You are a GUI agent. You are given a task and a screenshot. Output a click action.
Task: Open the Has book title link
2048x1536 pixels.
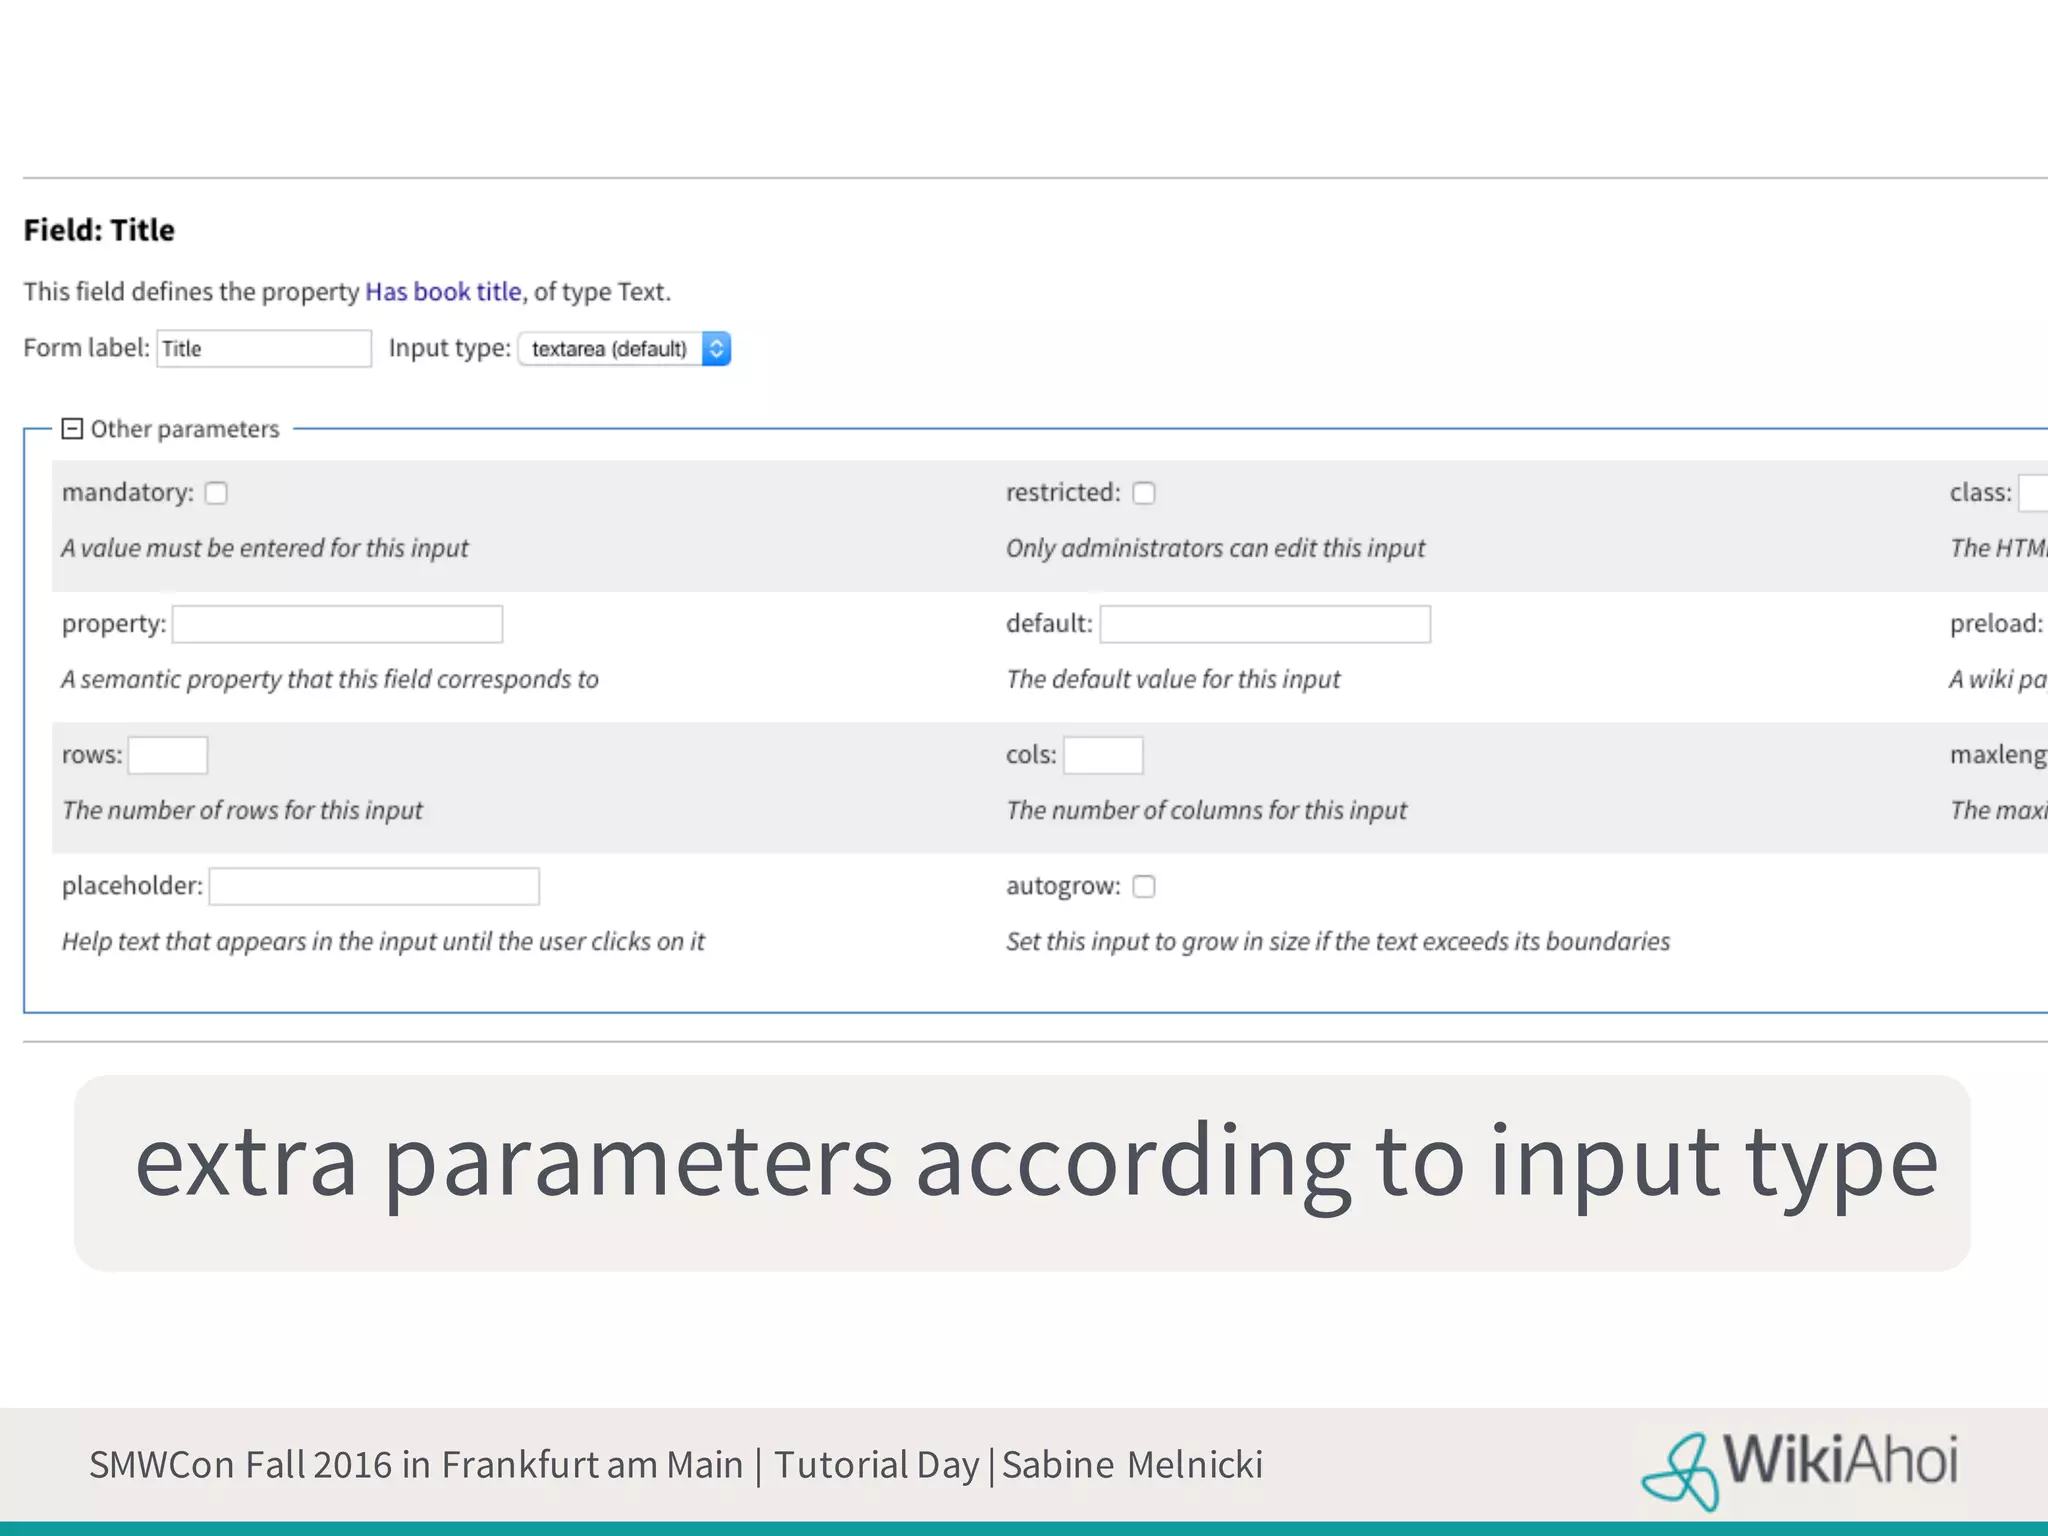point(443,291)
